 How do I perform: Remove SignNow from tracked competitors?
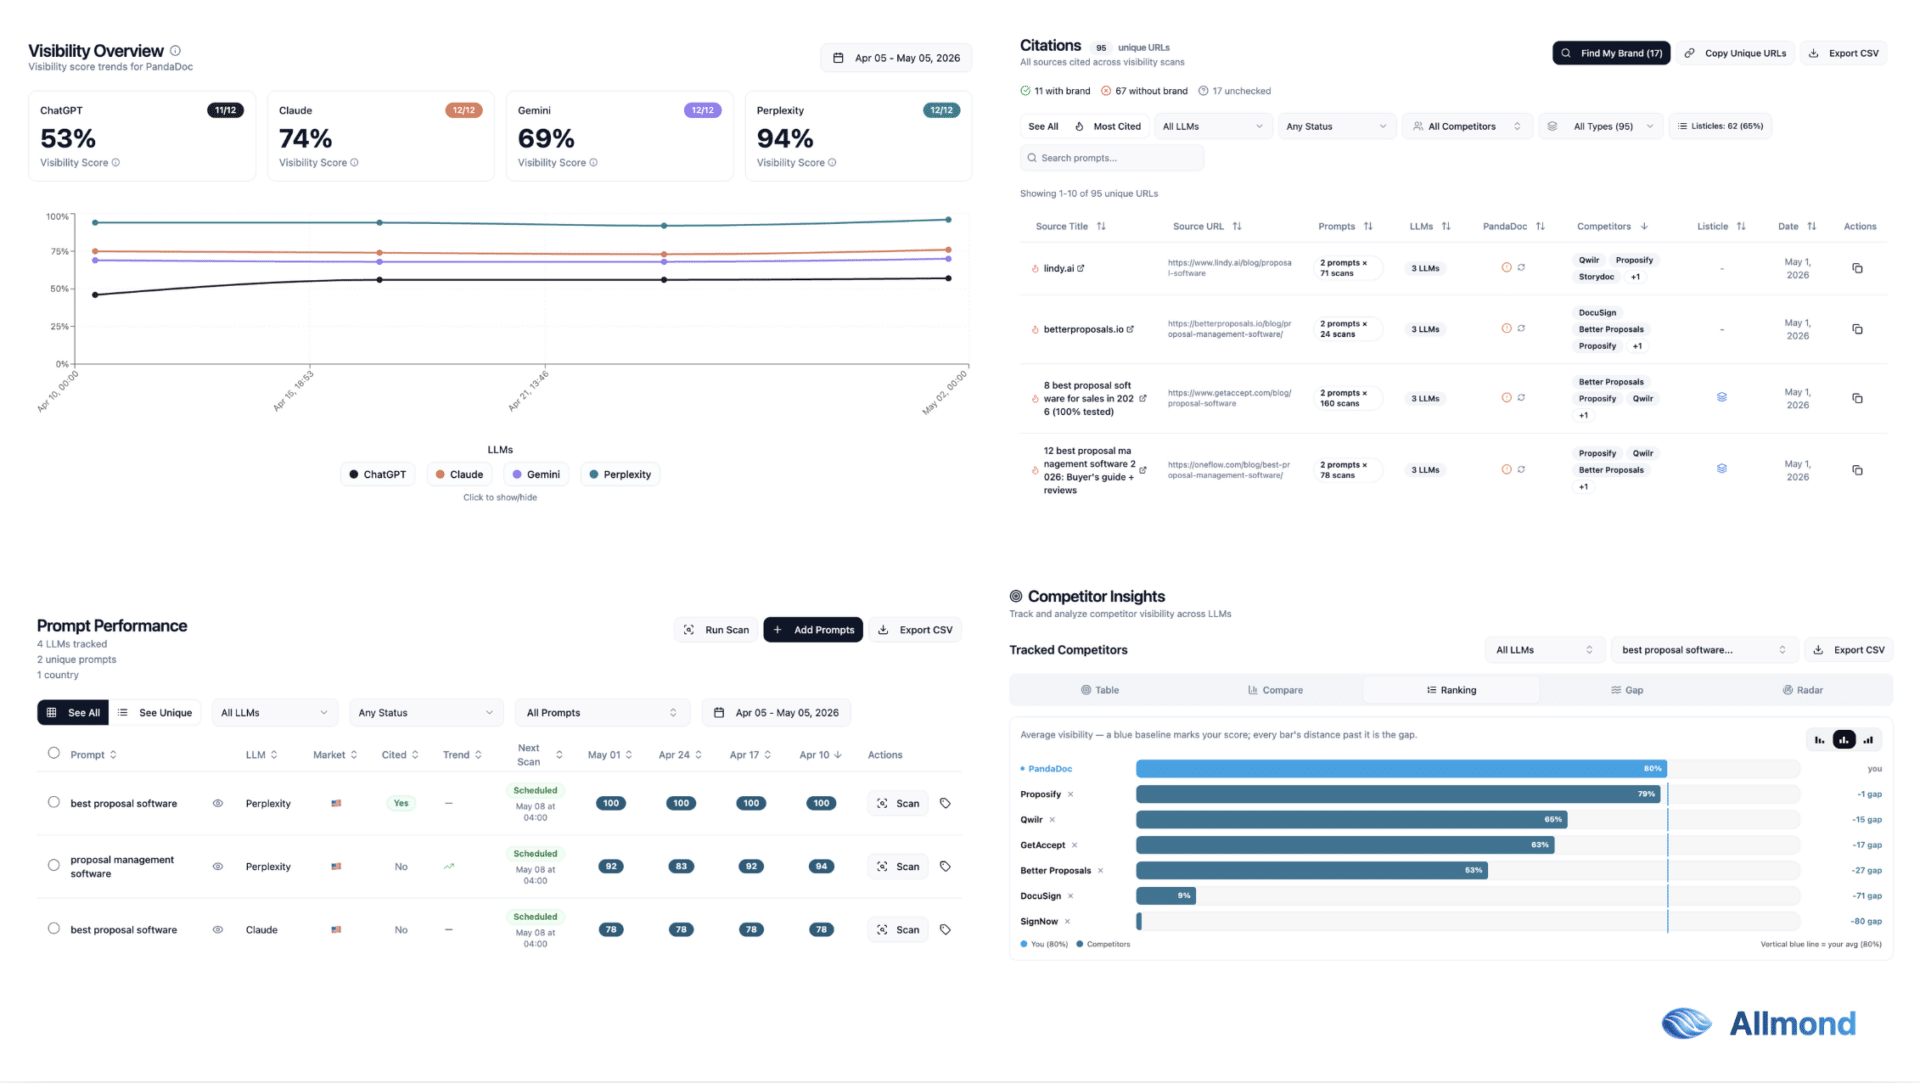tap(1067, 921)
